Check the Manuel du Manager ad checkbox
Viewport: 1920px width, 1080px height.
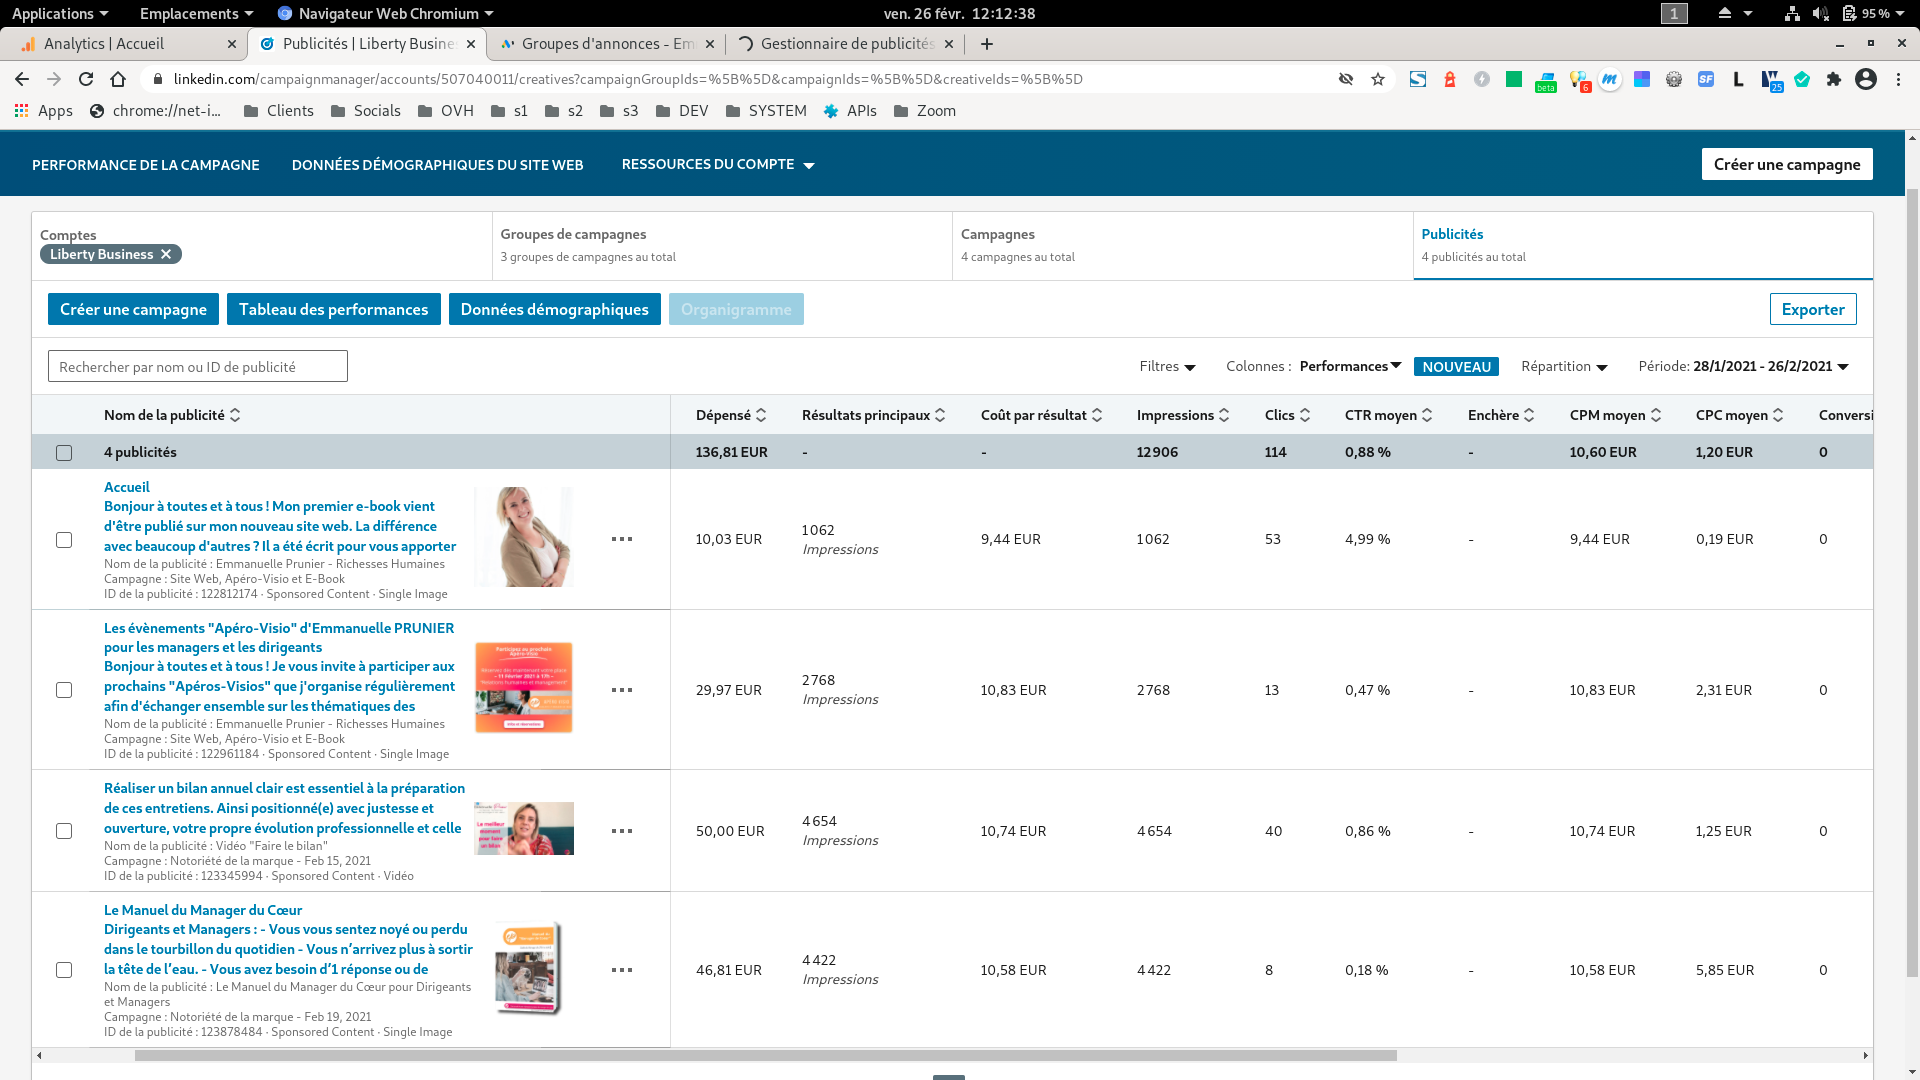(x=64, y=970)
